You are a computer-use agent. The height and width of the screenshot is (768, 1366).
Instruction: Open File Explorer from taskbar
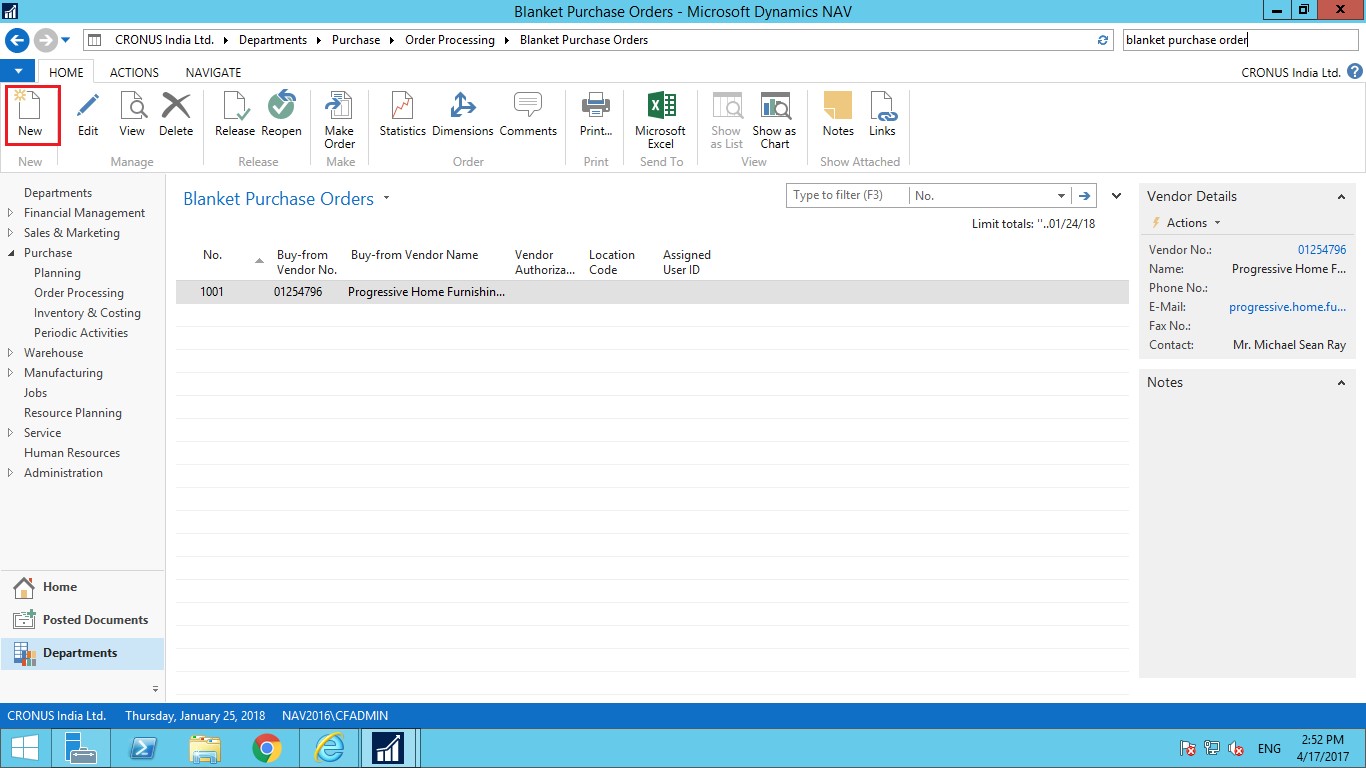[x=205, y=748]
